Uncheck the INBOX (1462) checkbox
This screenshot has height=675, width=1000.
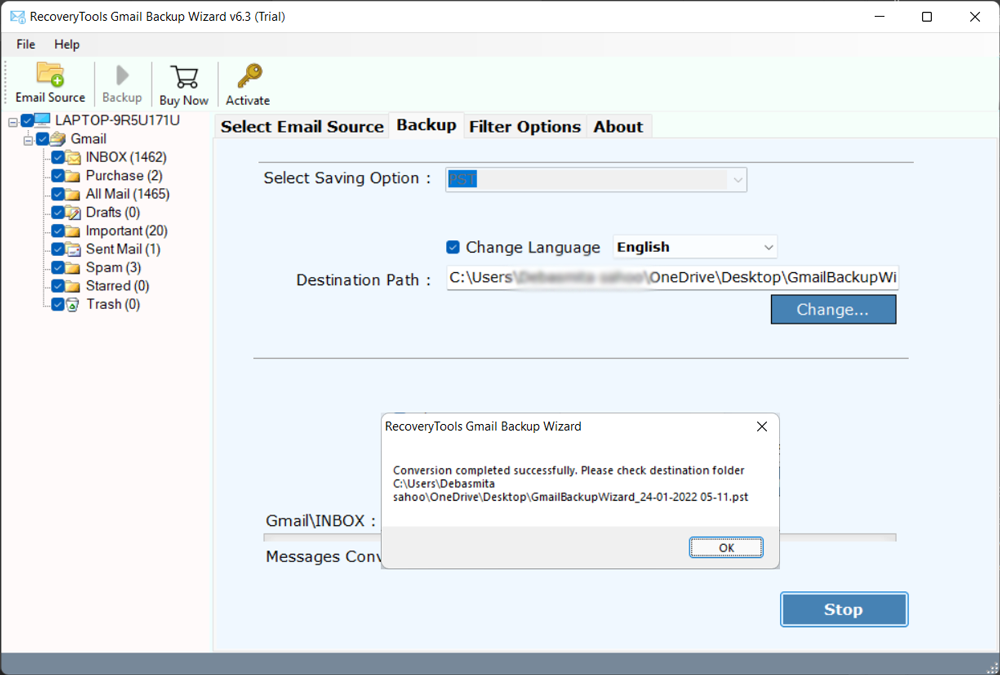click(58, 157)
